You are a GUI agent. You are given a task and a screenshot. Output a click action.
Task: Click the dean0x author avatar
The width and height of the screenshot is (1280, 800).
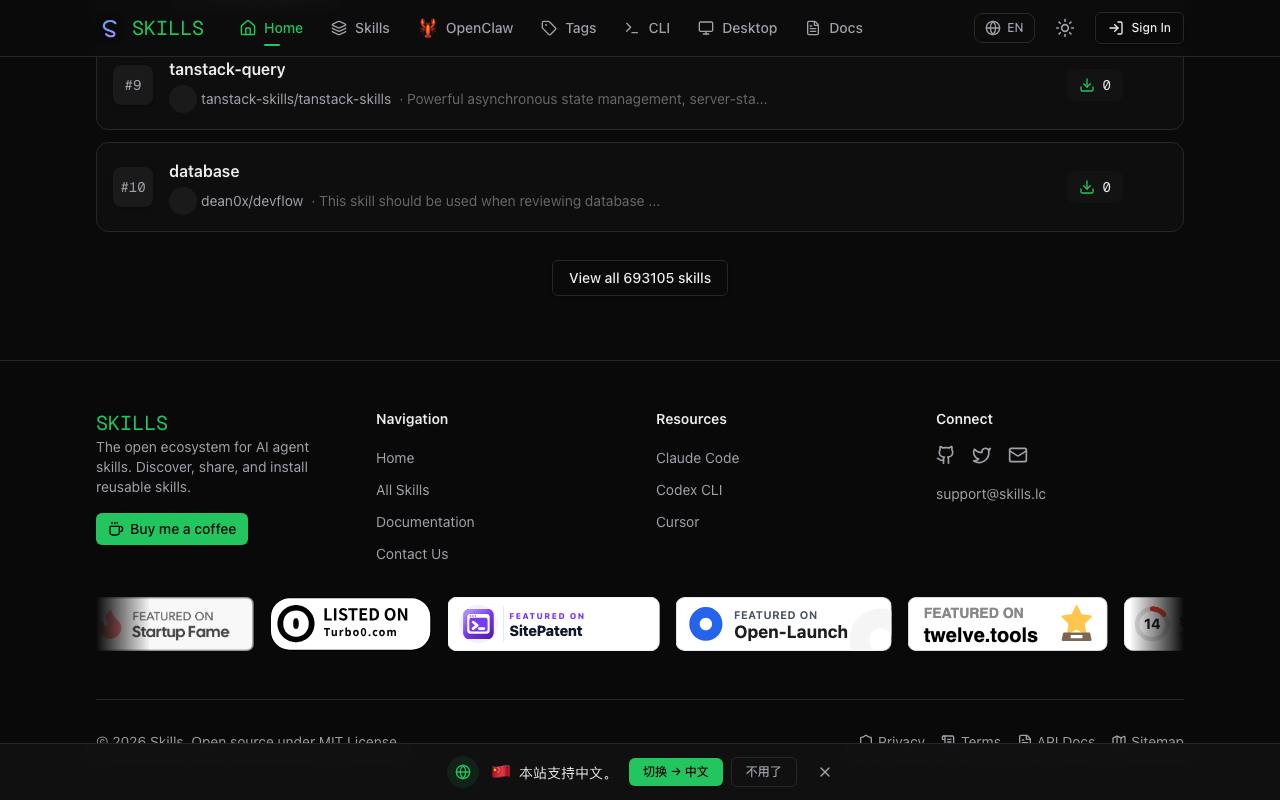182,201
